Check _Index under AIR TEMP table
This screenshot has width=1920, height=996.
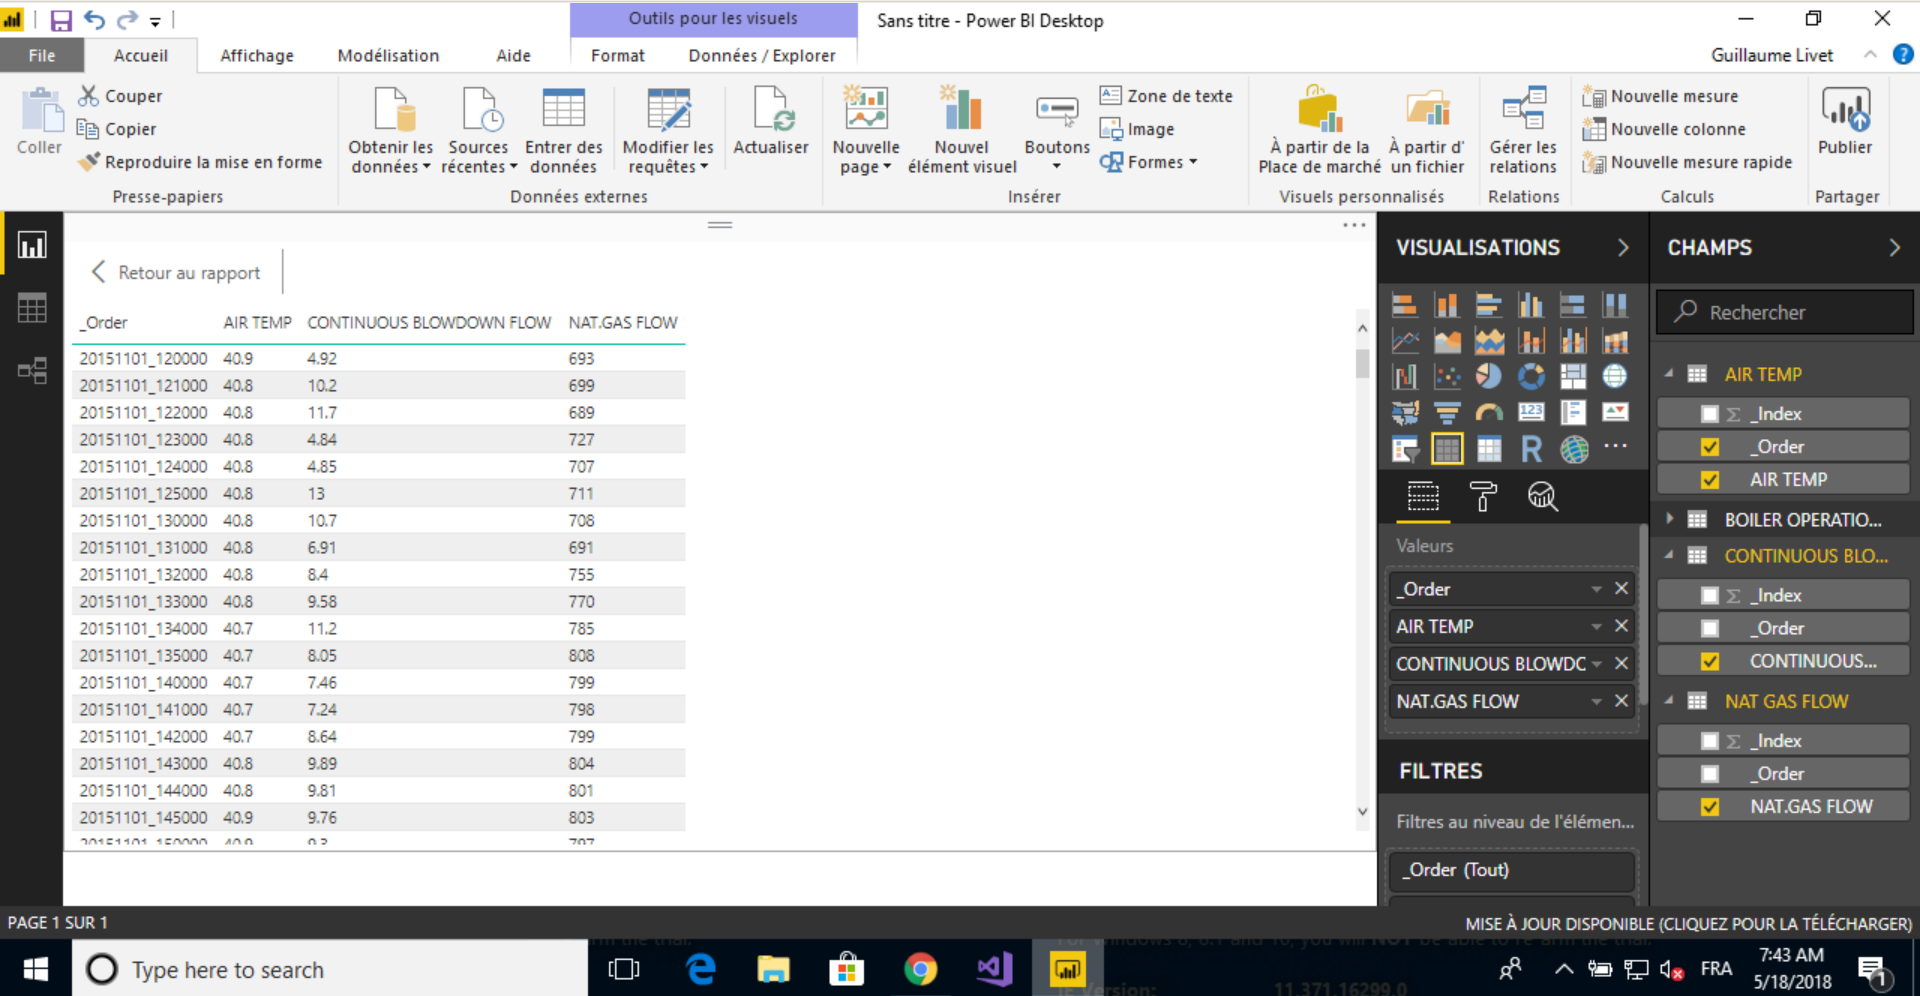coord(1710,414)
